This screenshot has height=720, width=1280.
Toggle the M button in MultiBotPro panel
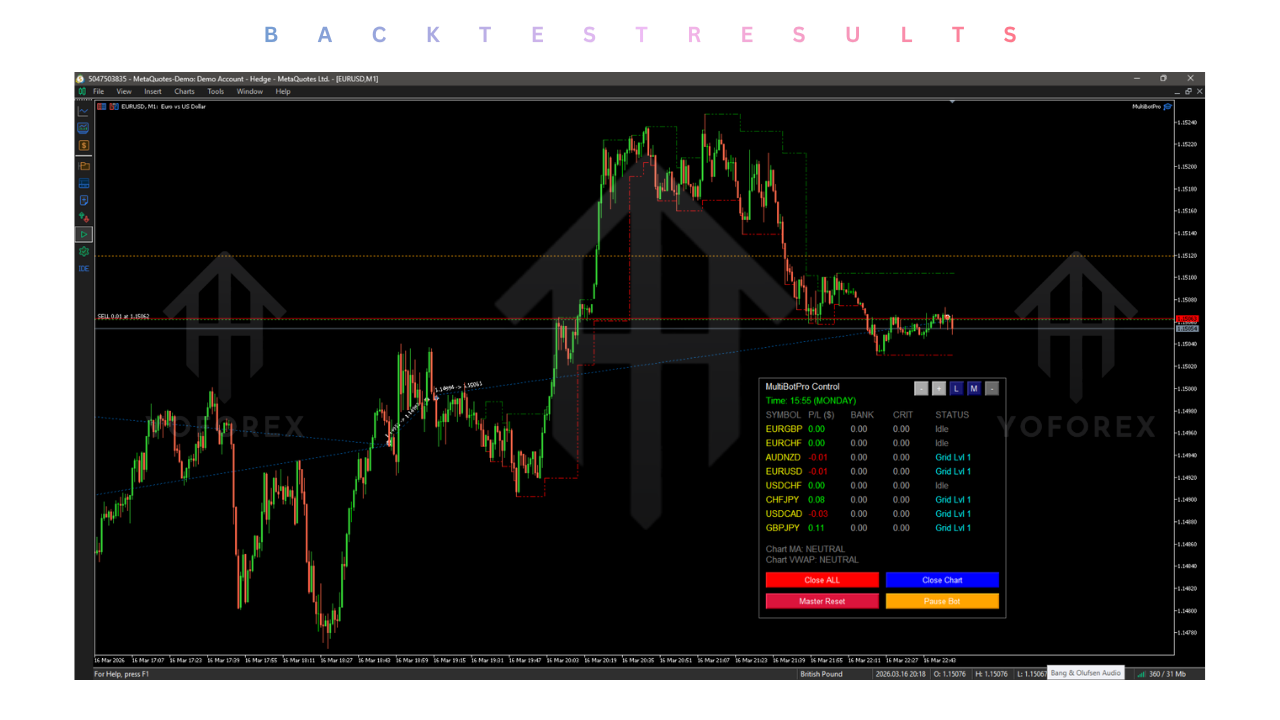(x=974, y=389)
